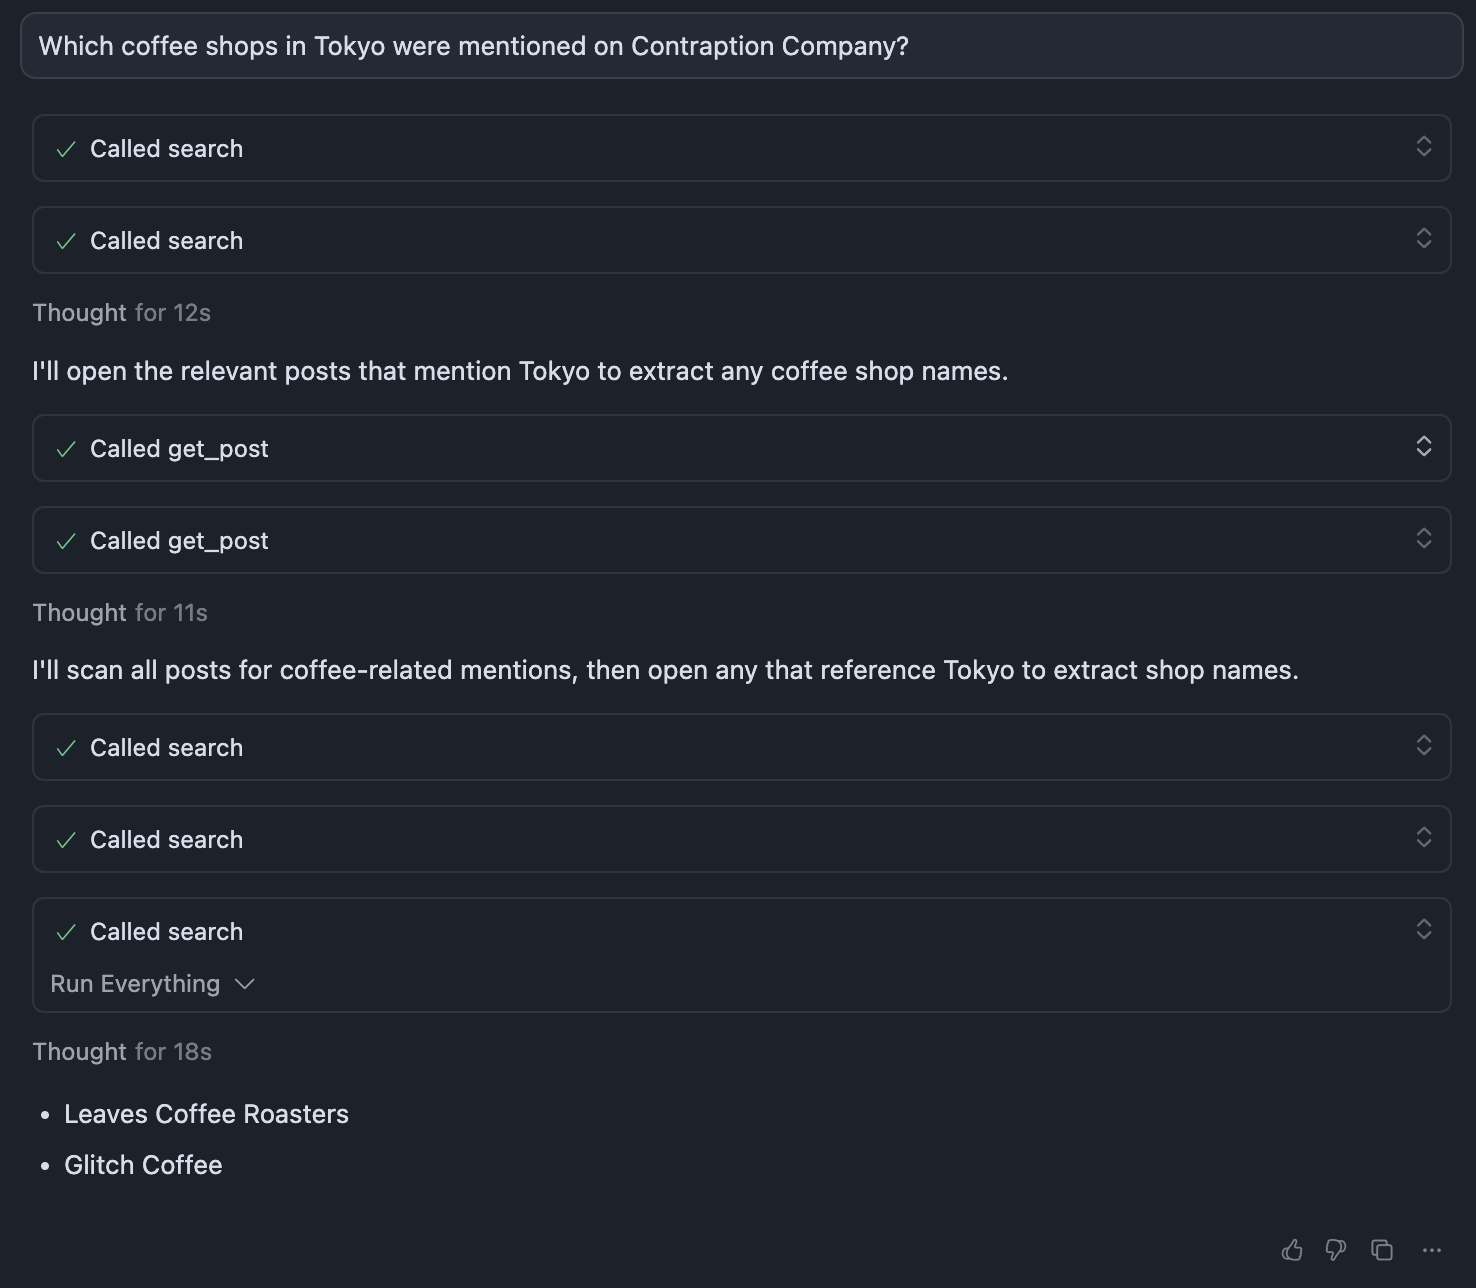Select the Tokyo coffee shops question text
Screen dimensions: 1476x1288
472,45
